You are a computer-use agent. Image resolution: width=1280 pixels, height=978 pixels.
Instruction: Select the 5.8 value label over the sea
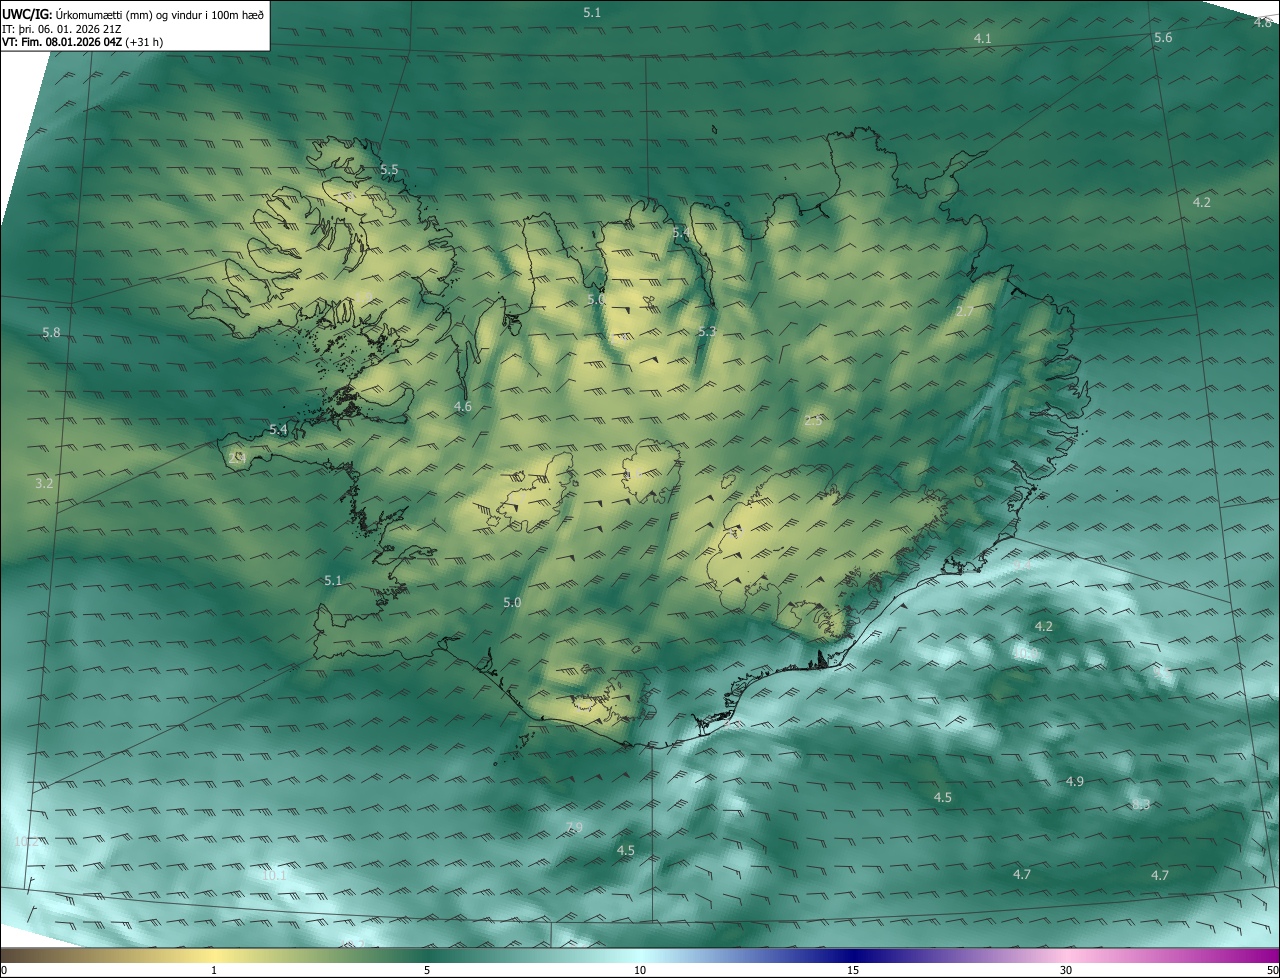51,332
